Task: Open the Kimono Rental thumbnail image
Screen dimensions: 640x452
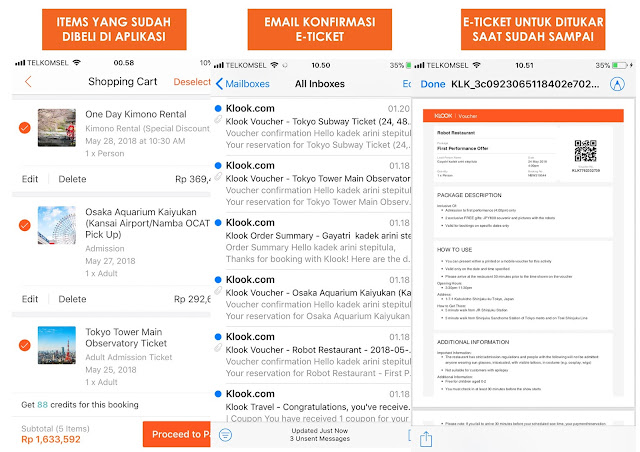Action: click(x=57, y=127)
